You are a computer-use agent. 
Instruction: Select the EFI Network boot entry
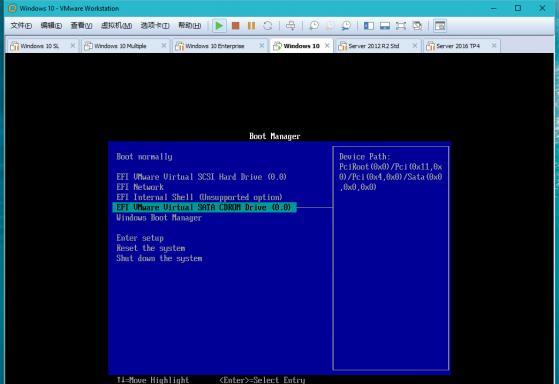pyautogui.click(x=140, y=187)
